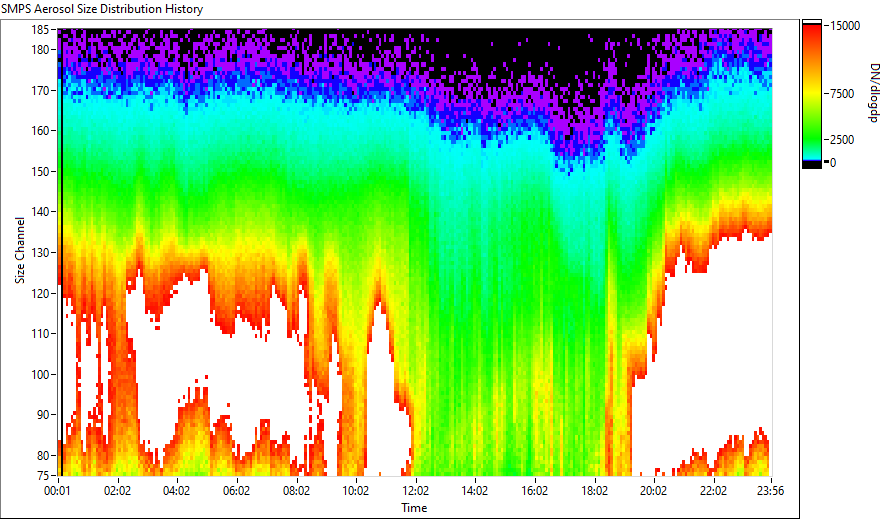Click the 04:02 time tick label
This screenshot has width=884, height=519.
176,491
